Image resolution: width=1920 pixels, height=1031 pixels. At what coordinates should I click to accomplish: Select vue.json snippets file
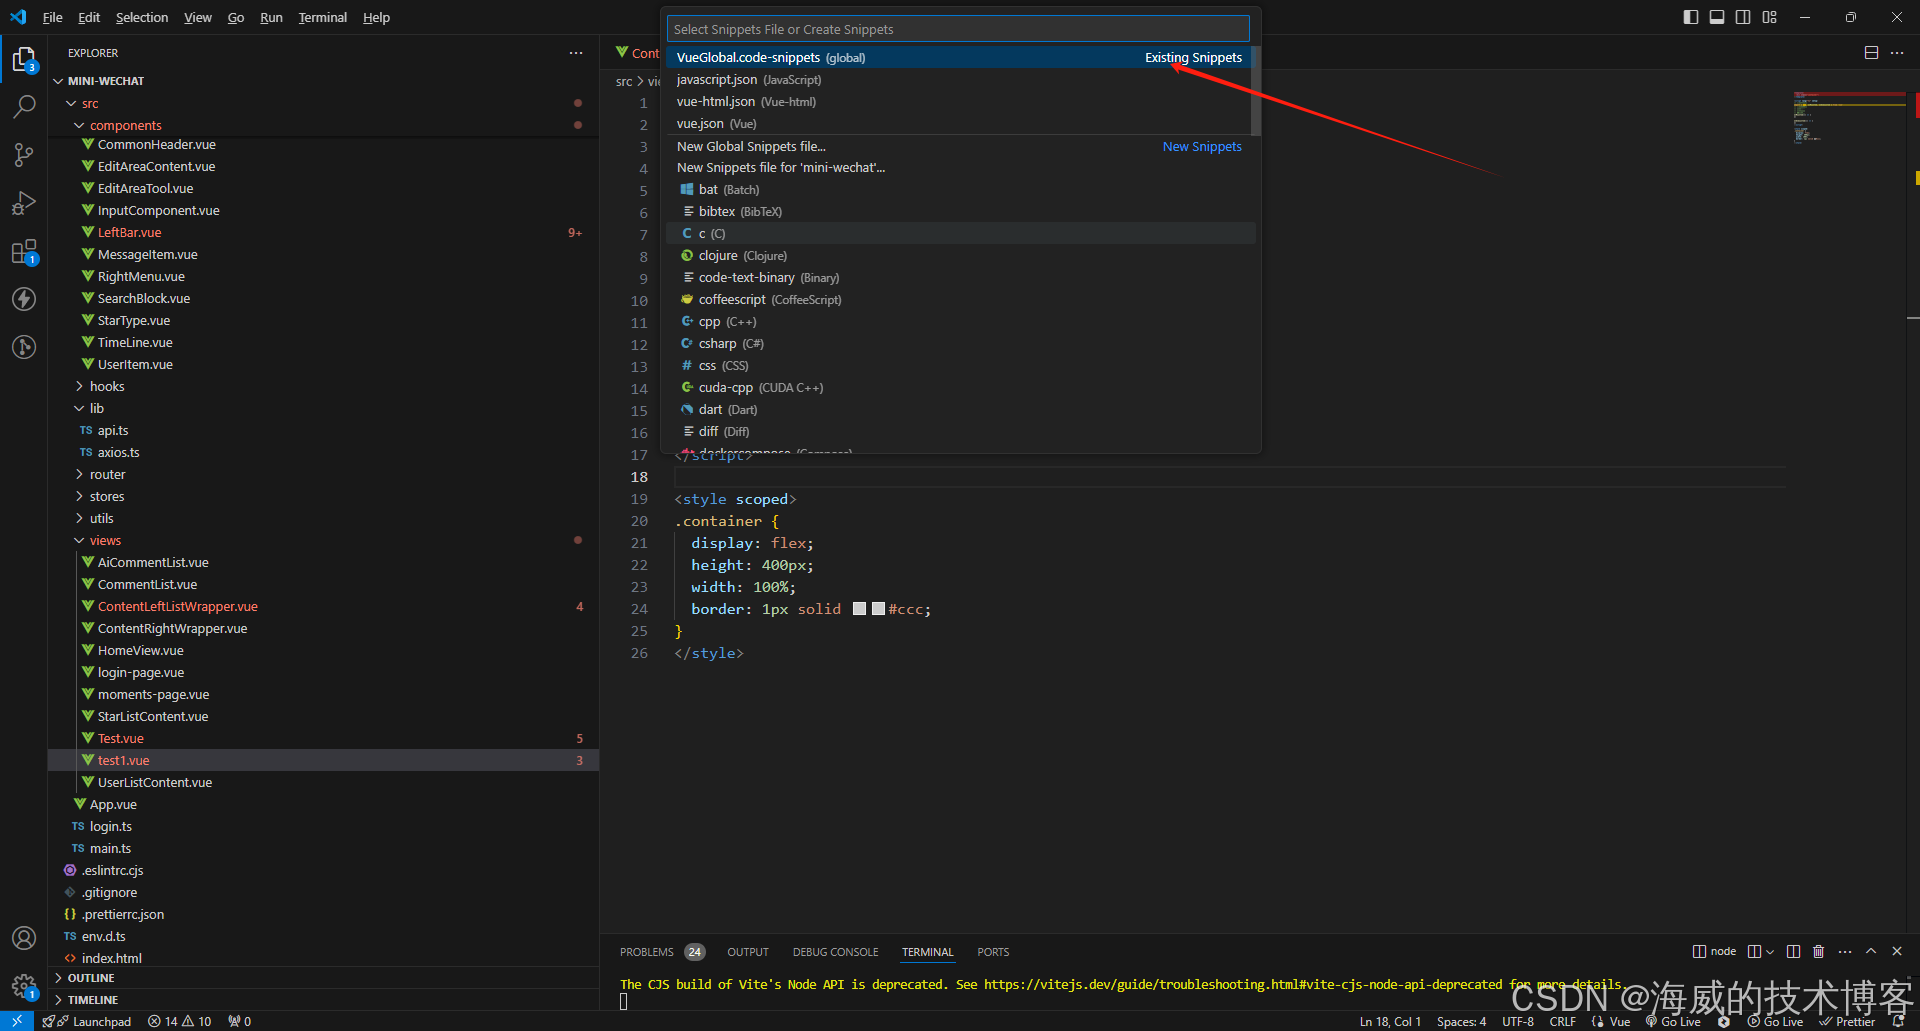pos(958,123)
